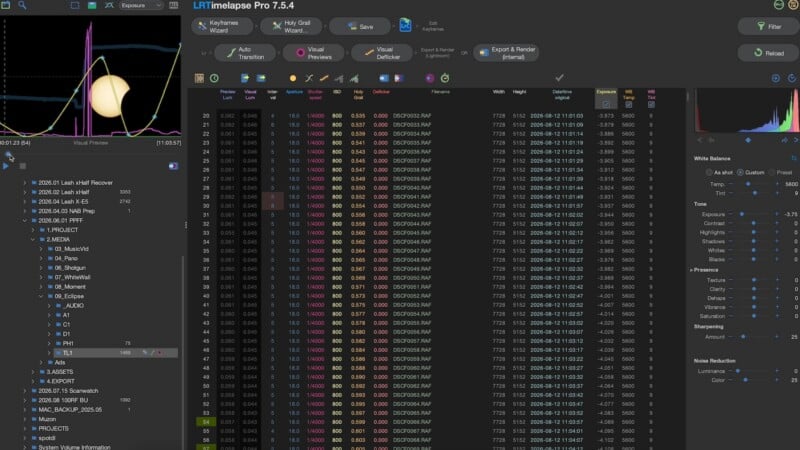The height and width of the screenshot is (450, 800).
Task: Click the Save button
Action: [360, 27]
